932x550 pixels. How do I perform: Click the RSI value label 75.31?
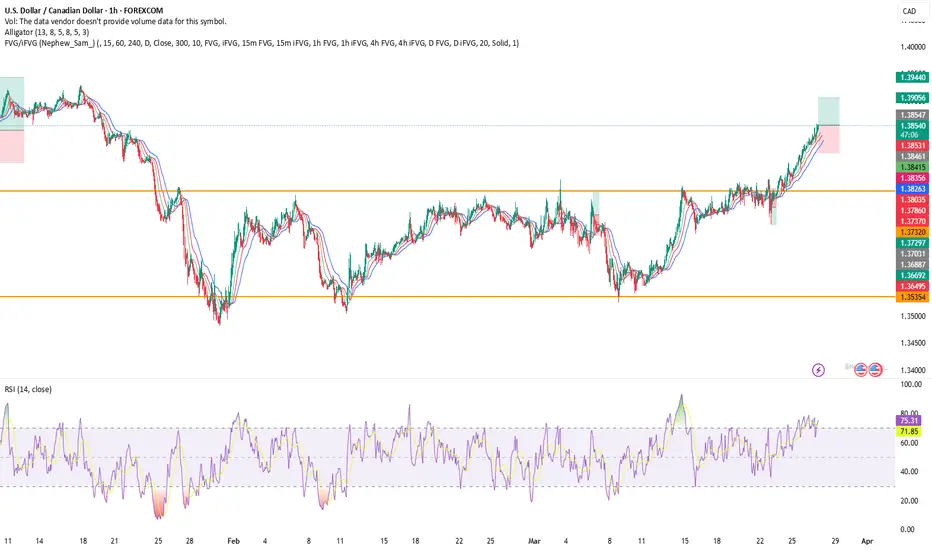pos(909,420)
